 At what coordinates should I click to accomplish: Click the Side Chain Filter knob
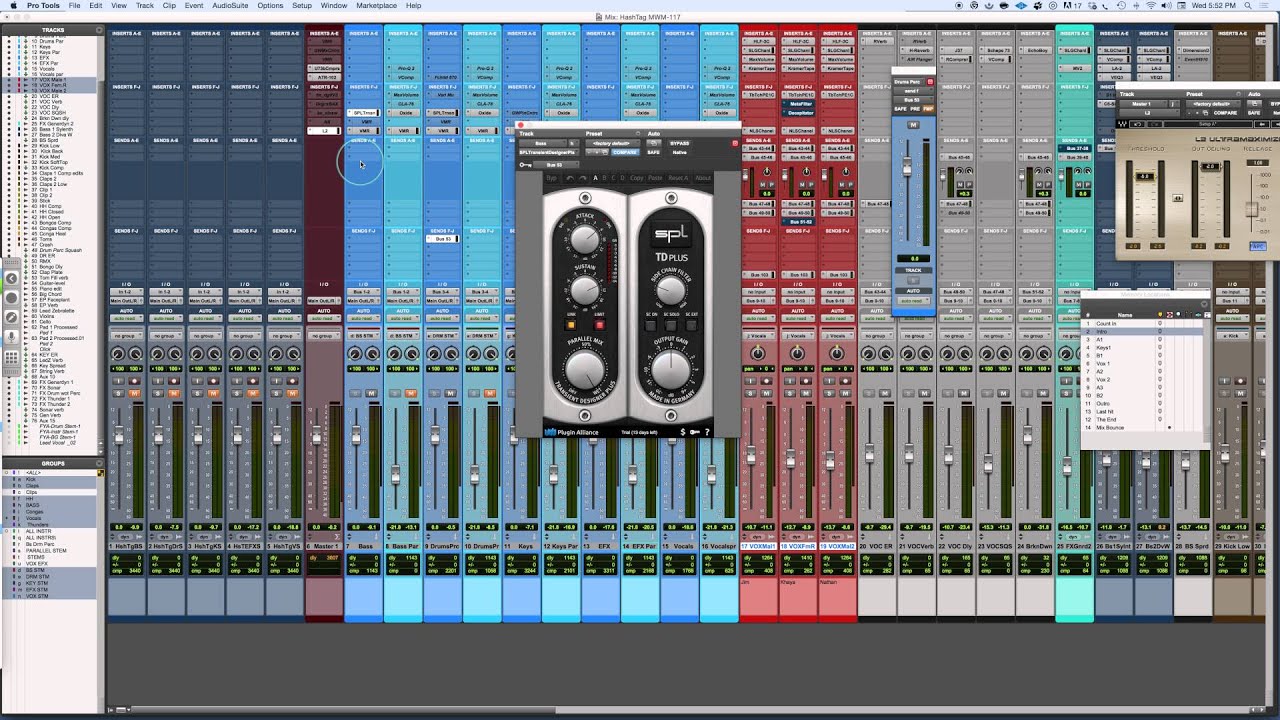point(670,290)
